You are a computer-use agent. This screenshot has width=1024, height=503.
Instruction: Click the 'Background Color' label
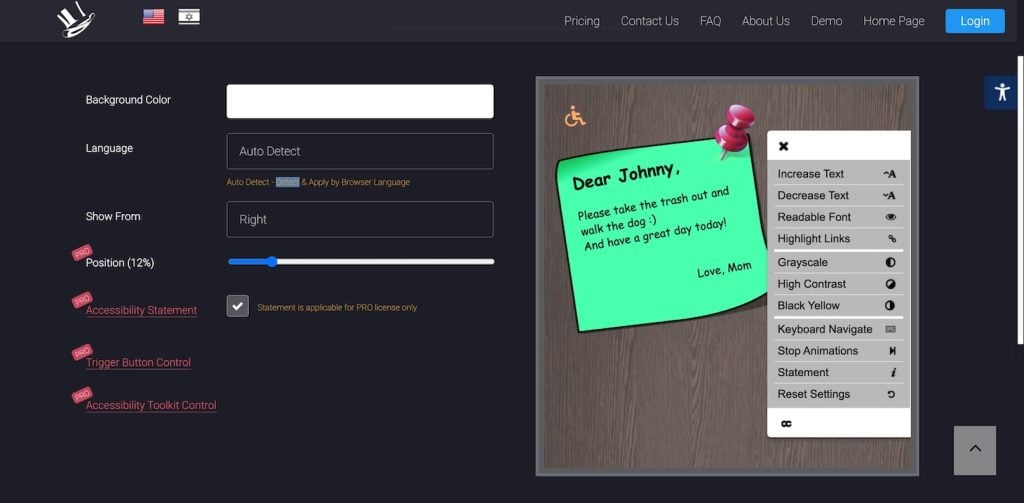[x=128, y=100]
